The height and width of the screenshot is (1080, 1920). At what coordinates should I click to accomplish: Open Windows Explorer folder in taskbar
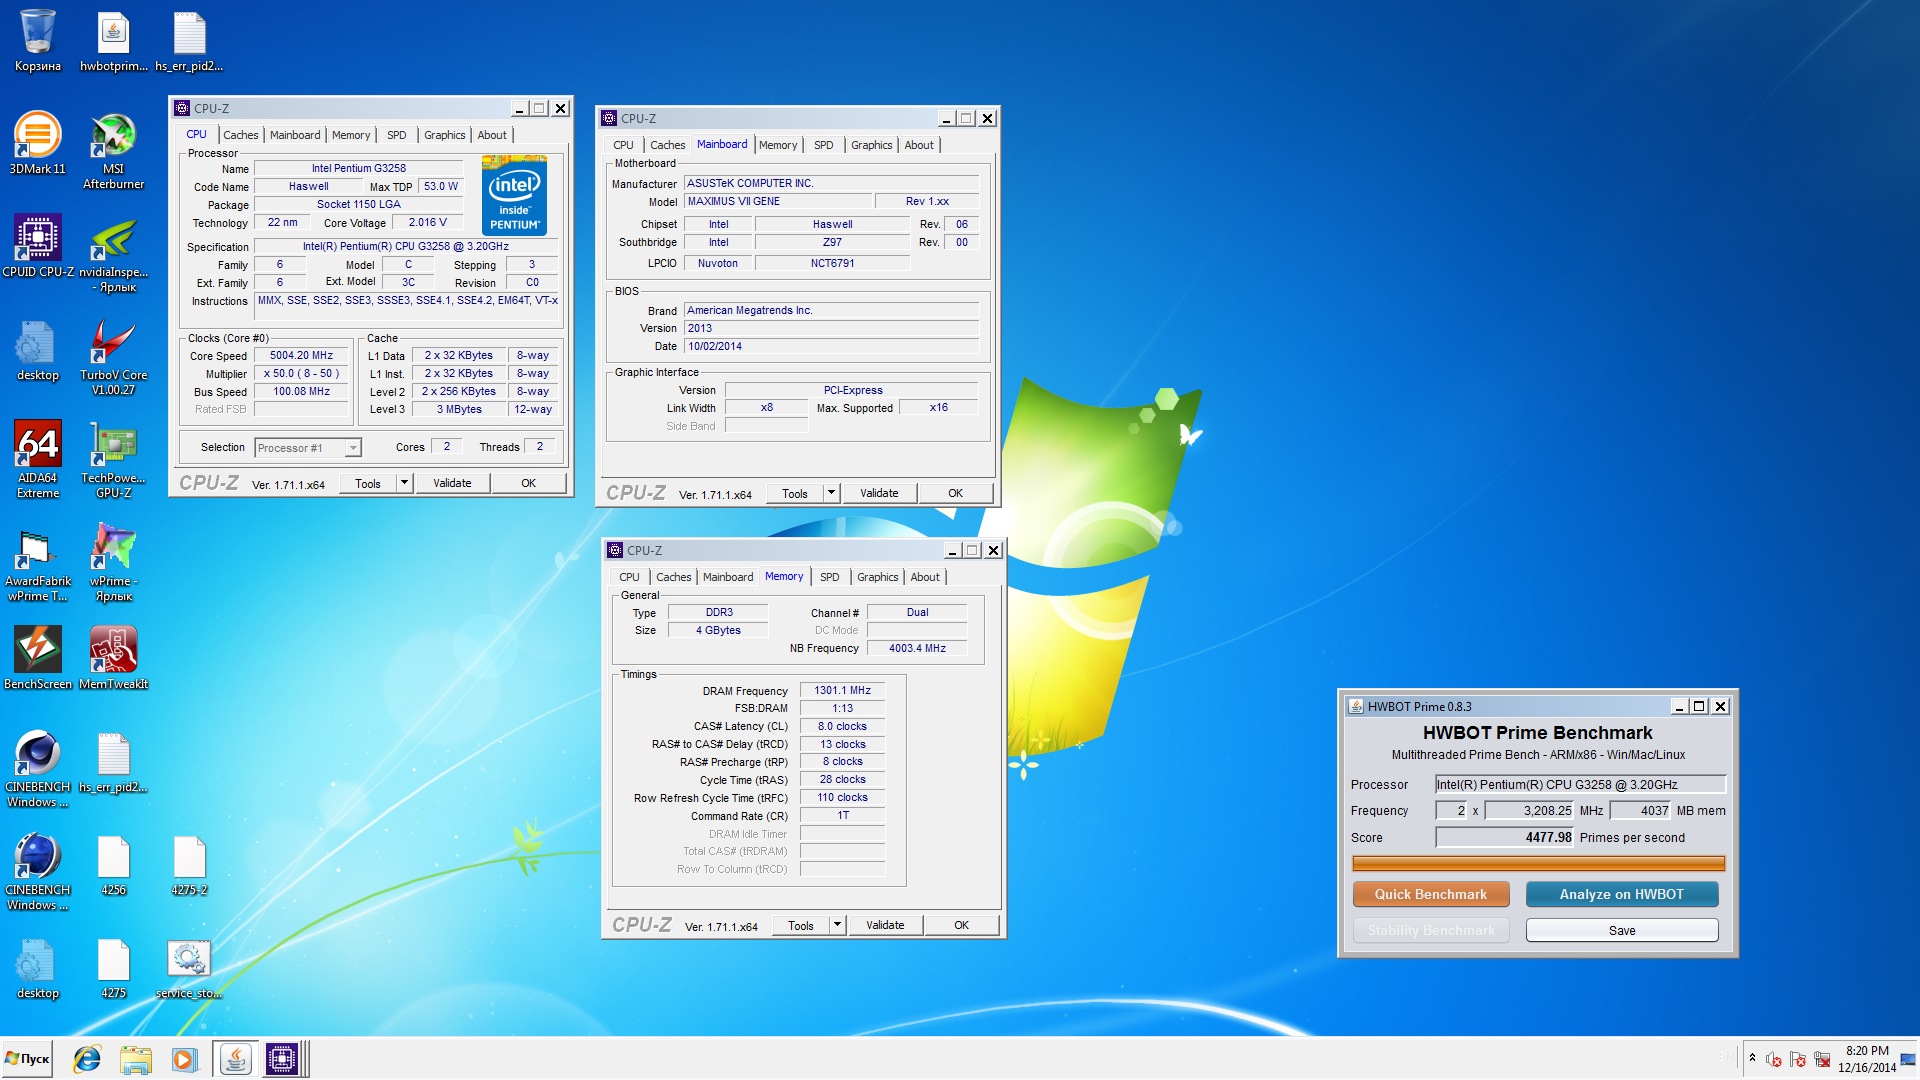135,1059
